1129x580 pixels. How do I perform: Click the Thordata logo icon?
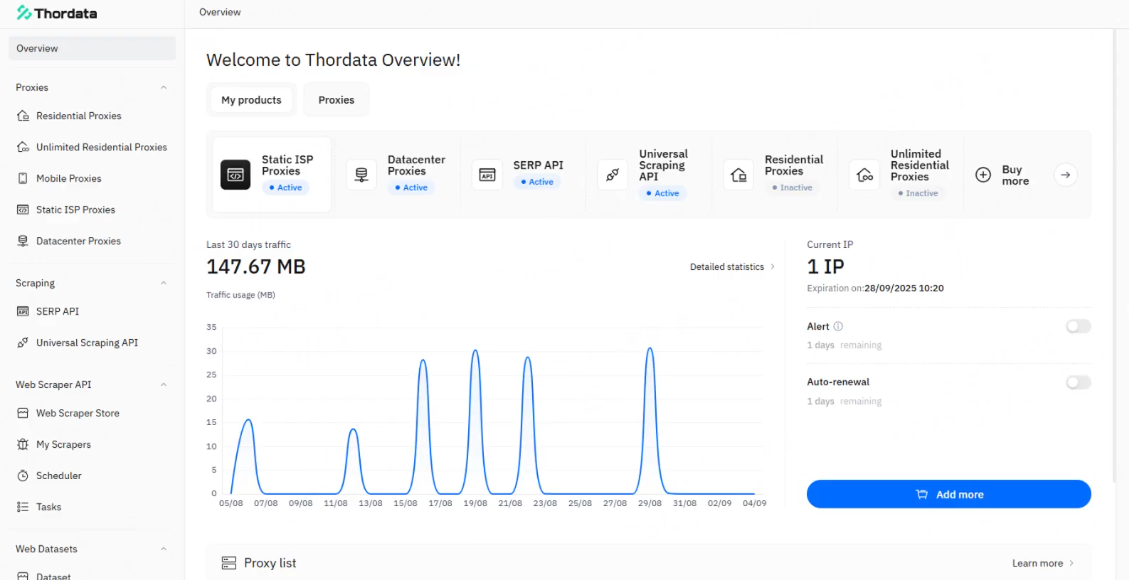(24, 13)
